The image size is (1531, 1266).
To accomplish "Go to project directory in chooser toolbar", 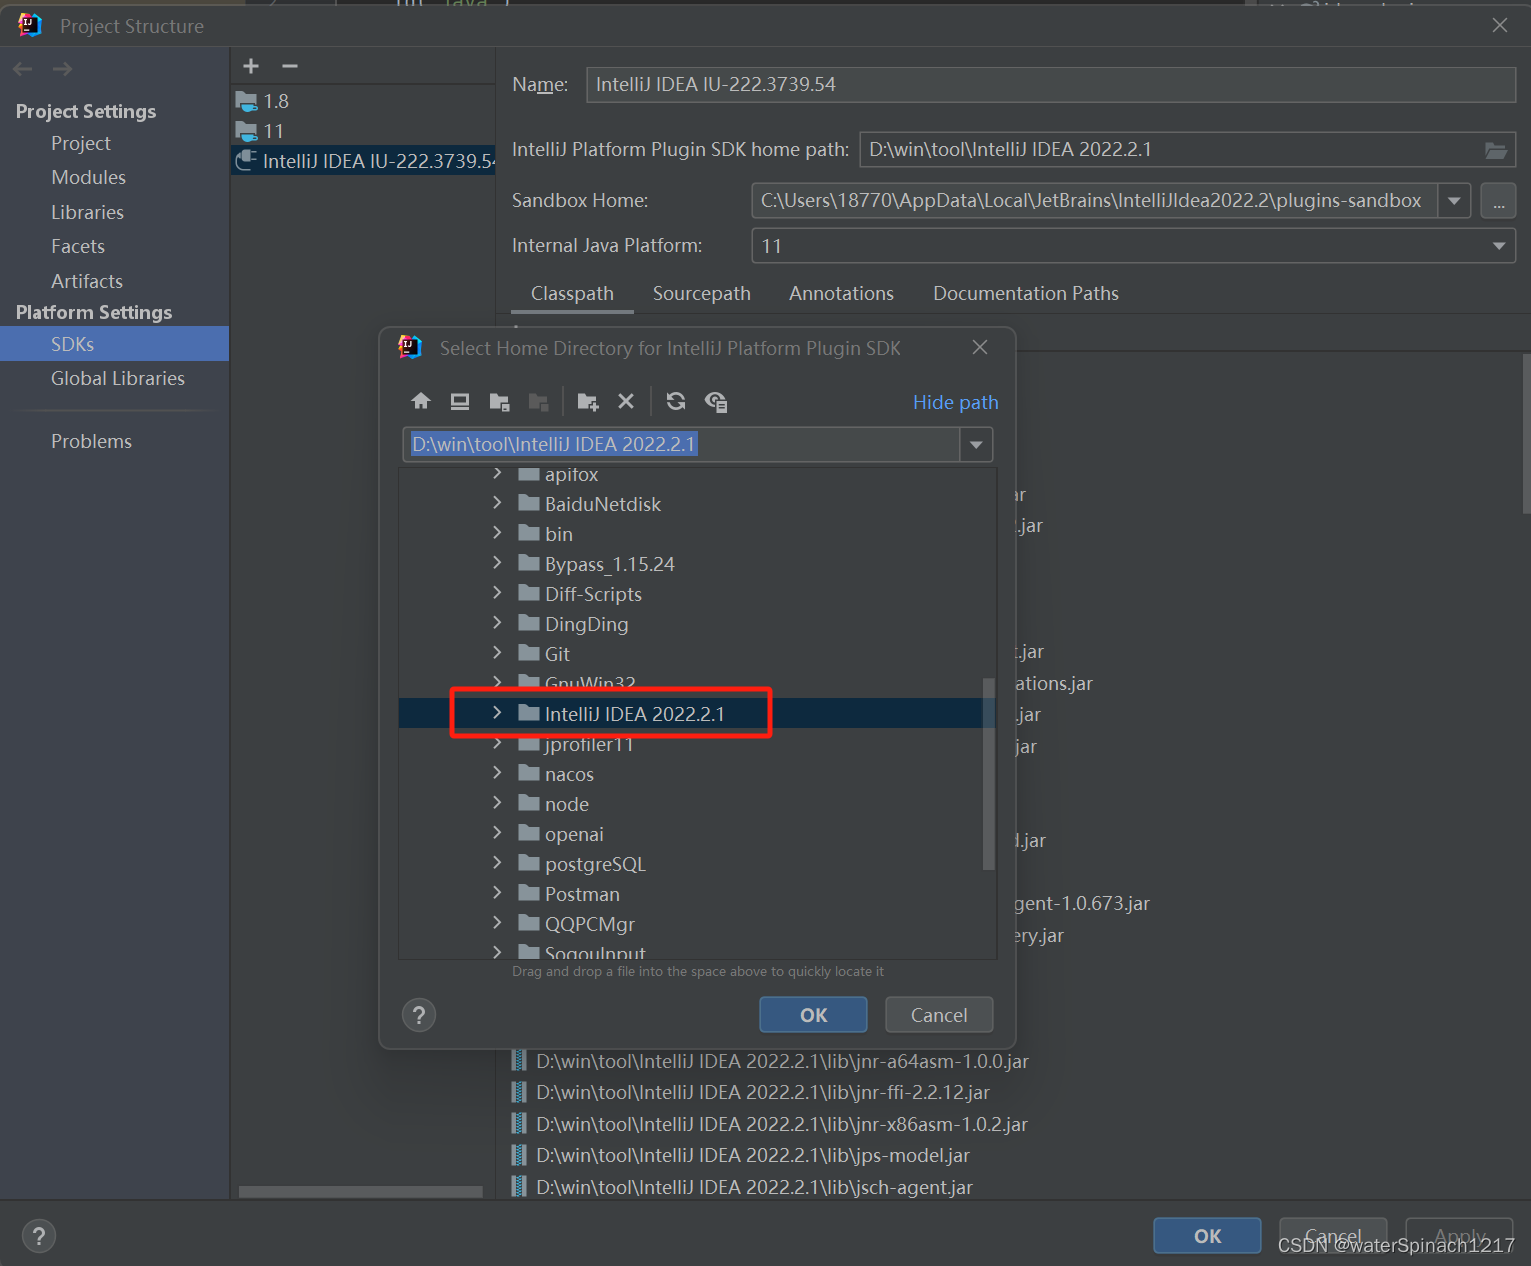I will 500,401.
